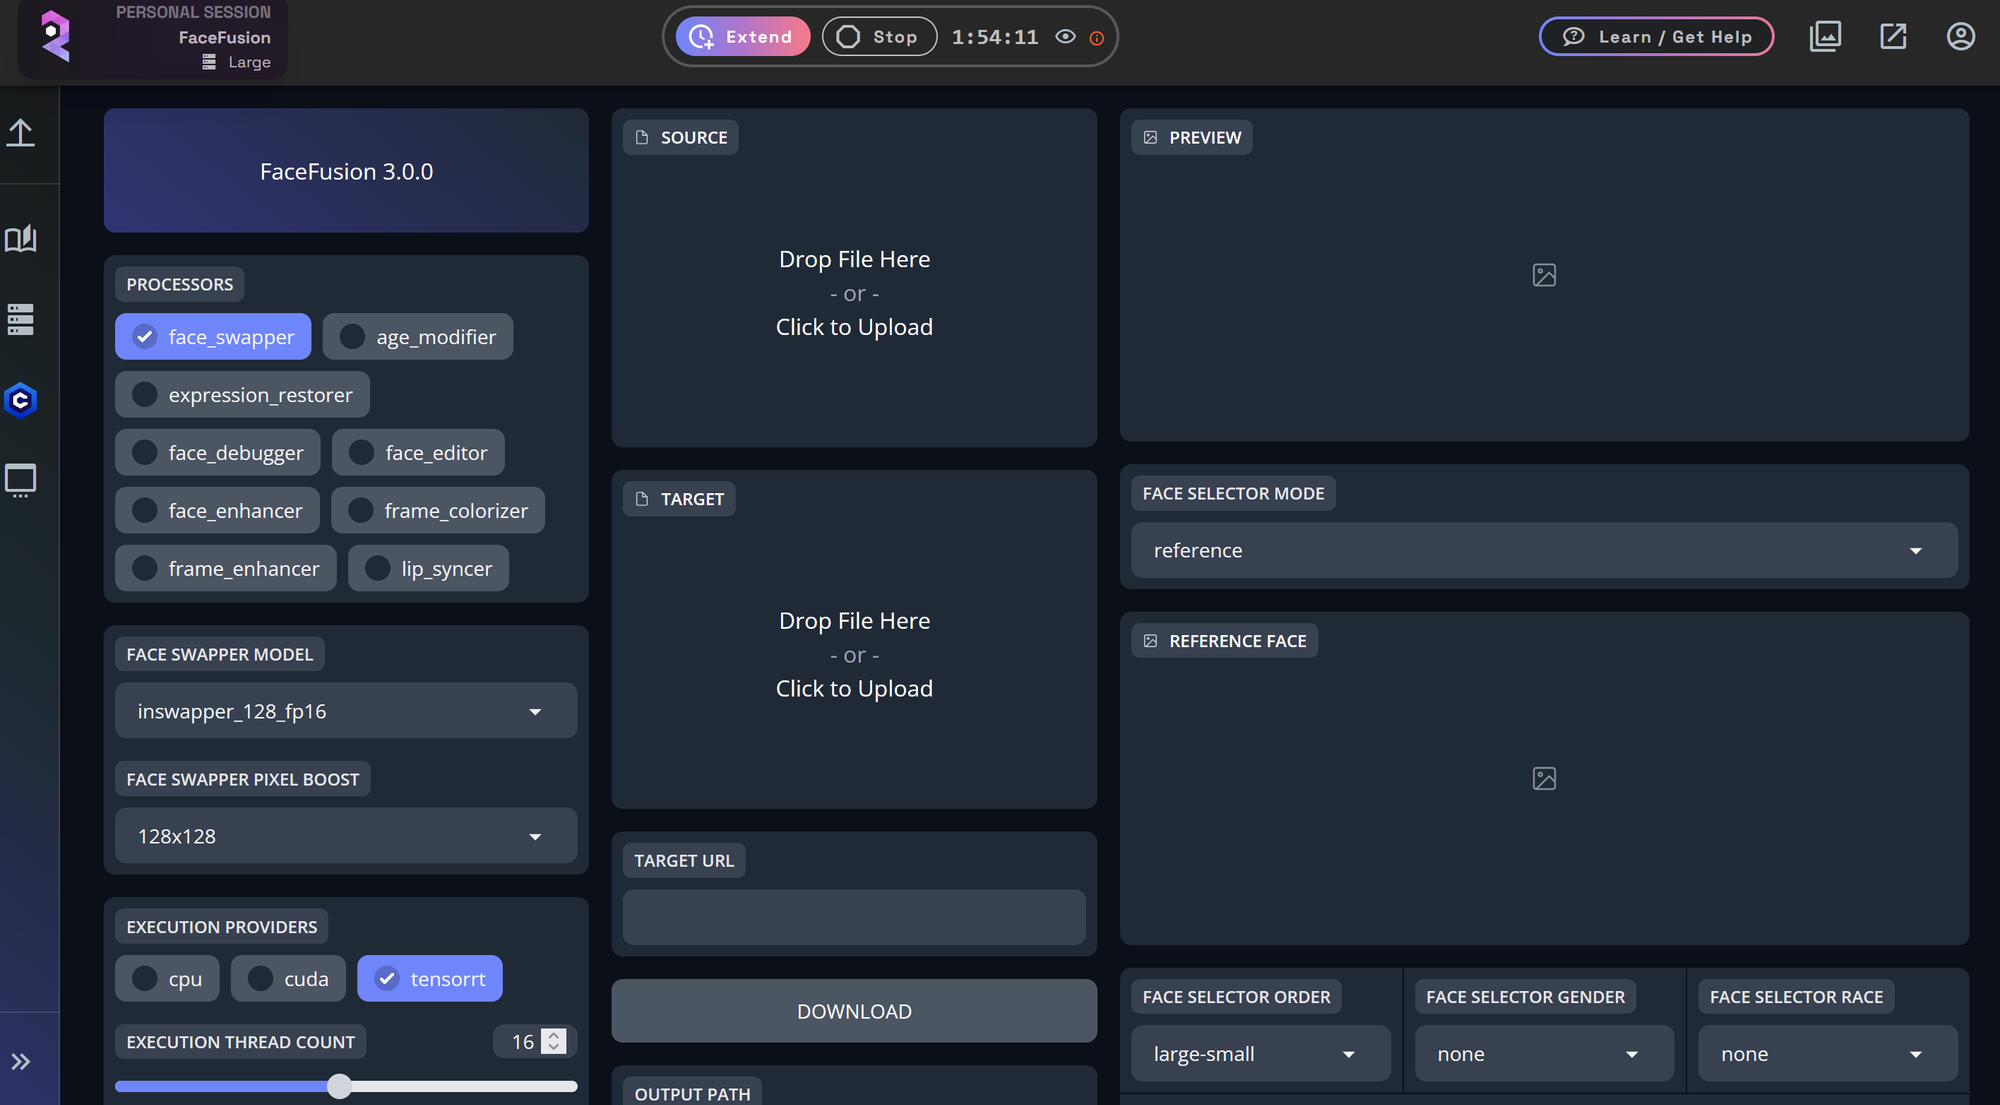The width and height of the screenshot is (2000, 1105).
Task: Select the upload icon in the left sidebar
Action: click(x=21, y=133)
